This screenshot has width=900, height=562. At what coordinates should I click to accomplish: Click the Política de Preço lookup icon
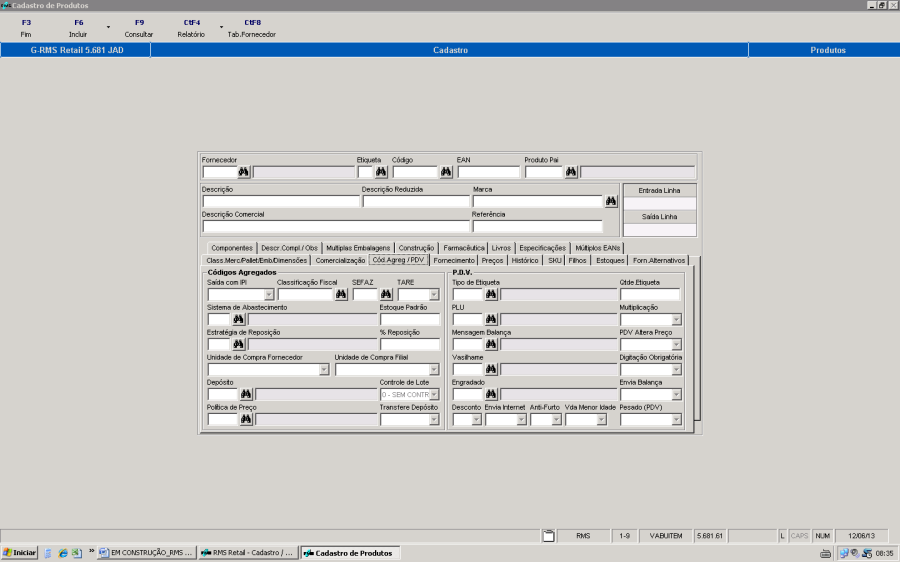[245, 420]
